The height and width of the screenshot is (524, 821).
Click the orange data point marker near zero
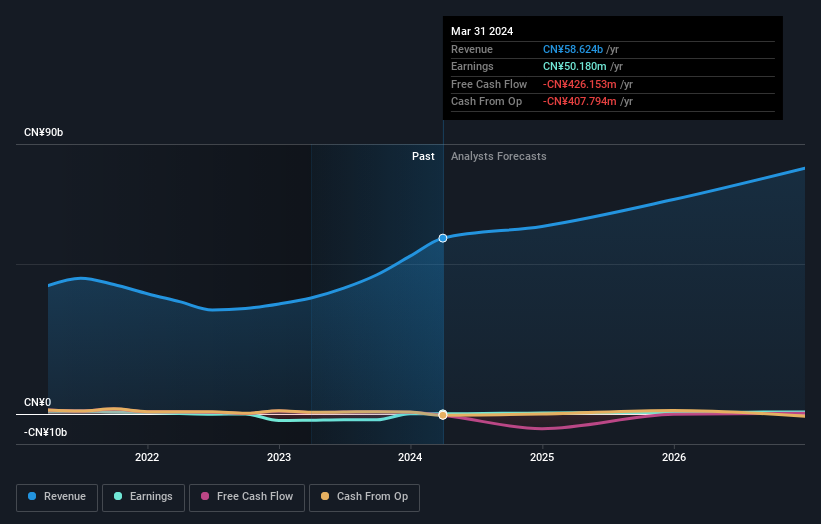click(443, 415)
